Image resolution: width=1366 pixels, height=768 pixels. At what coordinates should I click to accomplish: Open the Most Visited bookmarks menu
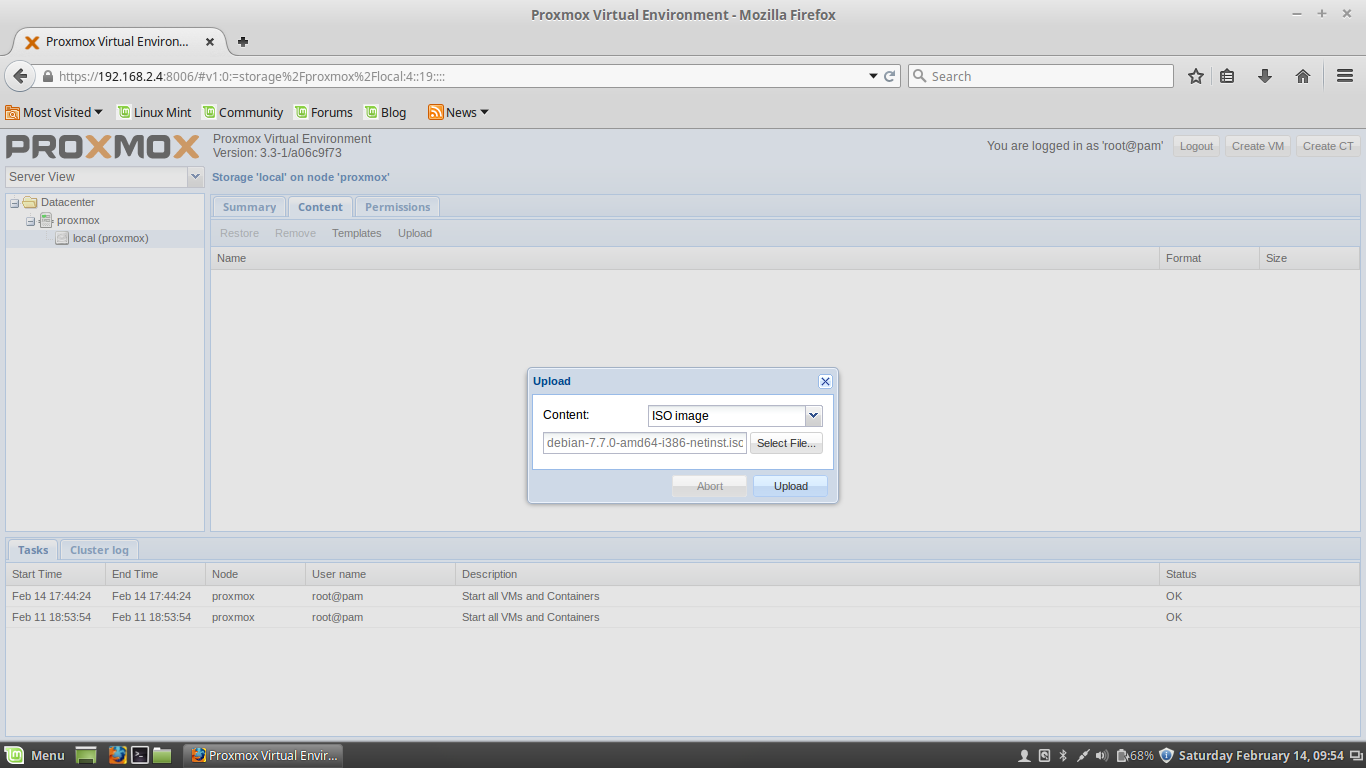coord(54,112)
